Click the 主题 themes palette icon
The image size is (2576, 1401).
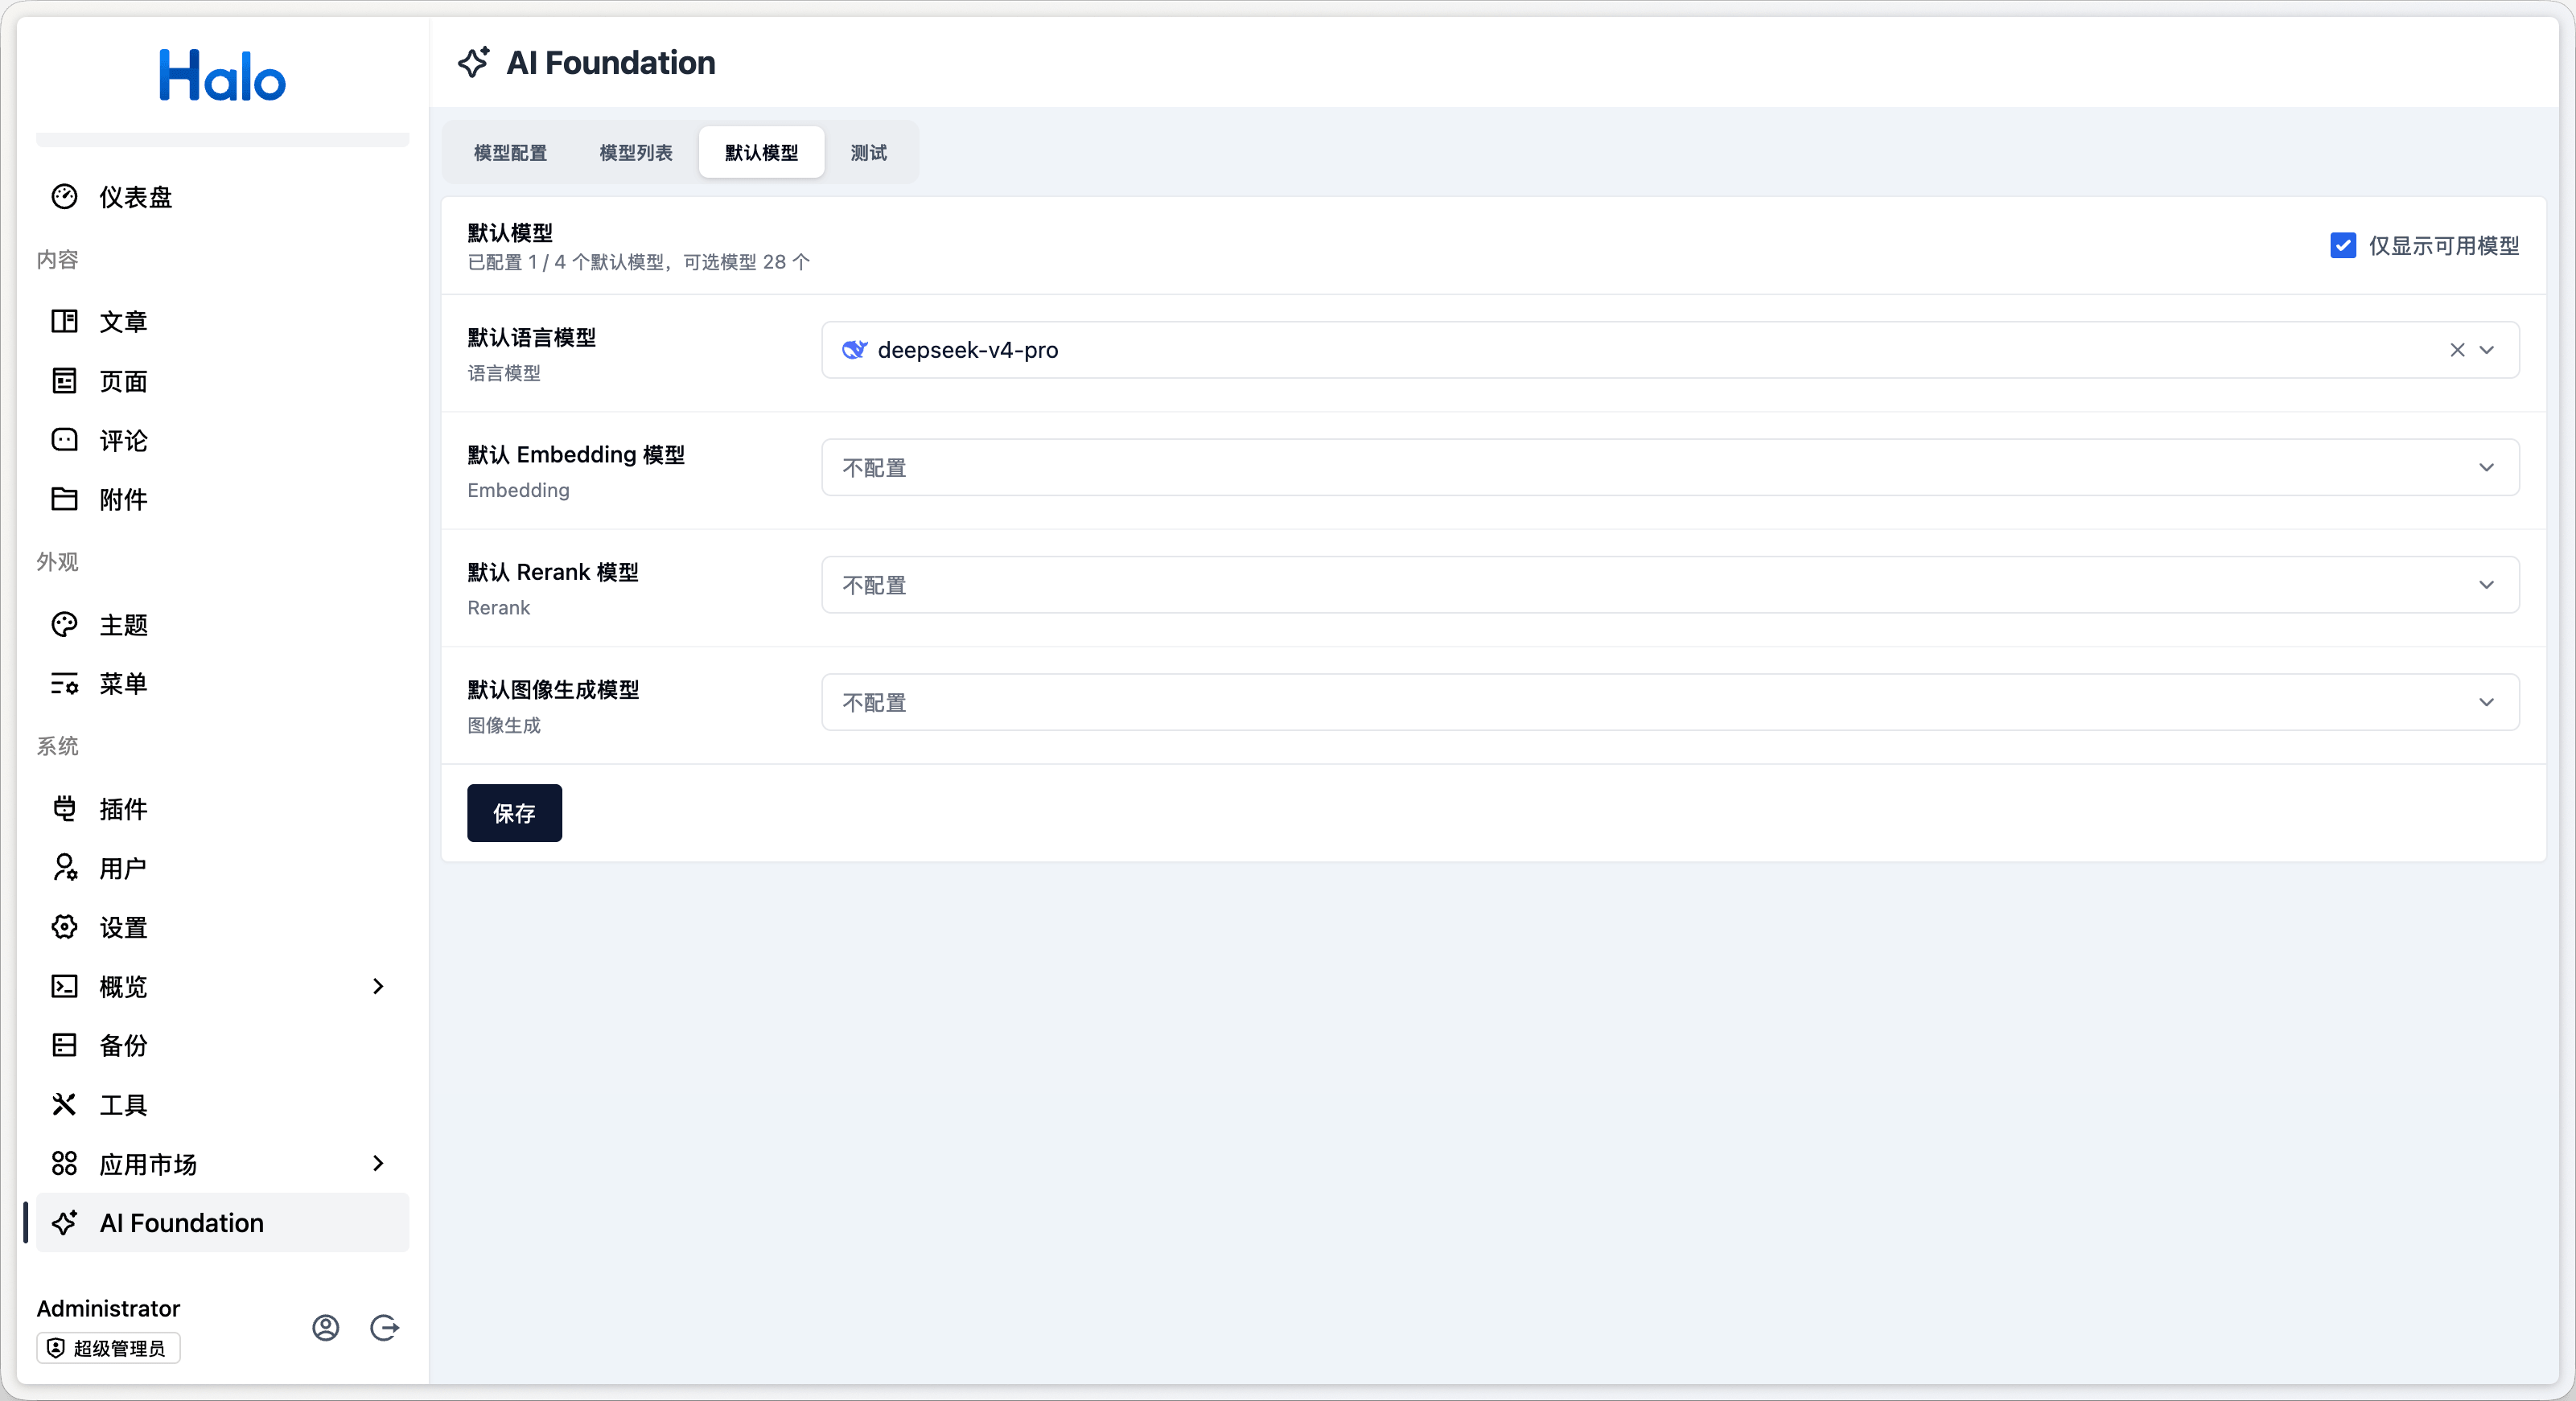64,625
